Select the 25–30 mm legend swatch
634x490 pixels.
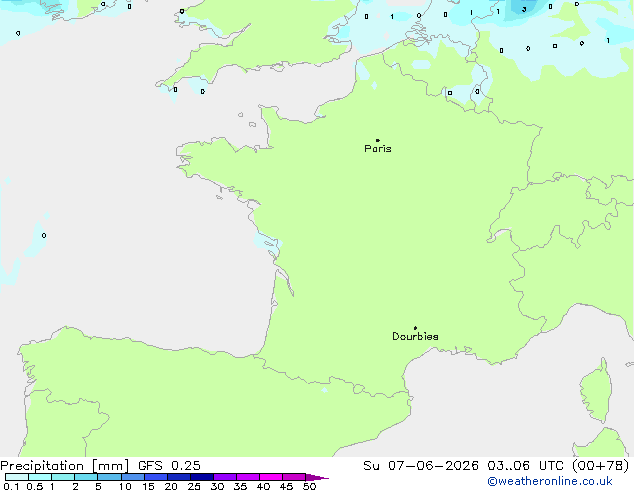click(x=202, y=477)
